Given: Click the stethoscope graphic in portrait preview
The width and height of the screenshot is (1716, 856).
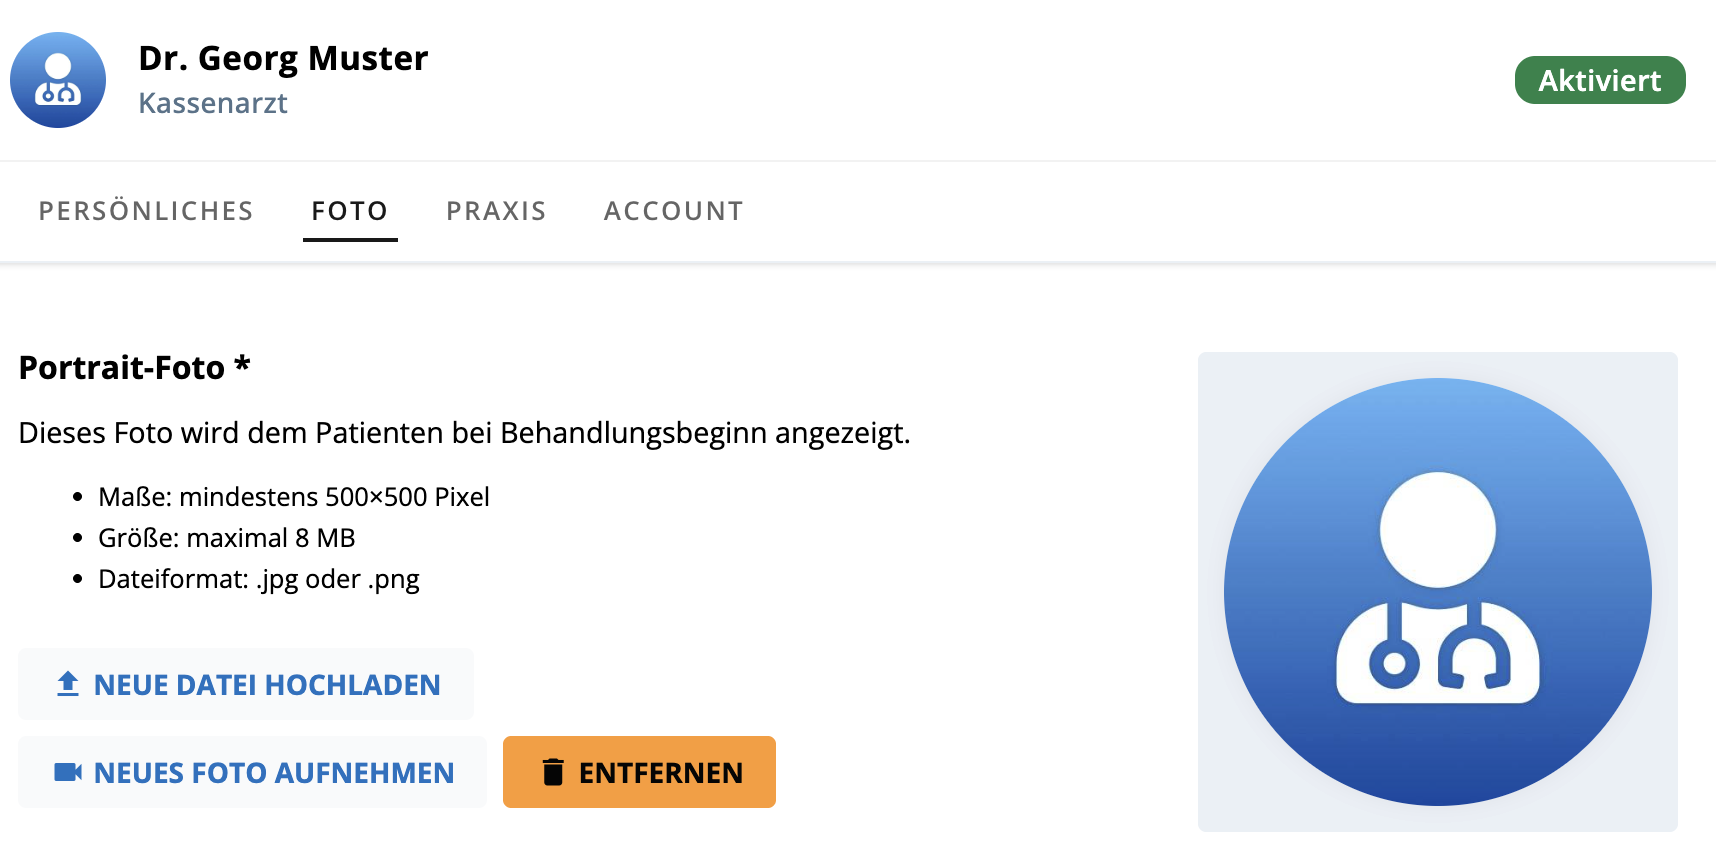Looking at the screenshot, I should tap(1438, 655).
